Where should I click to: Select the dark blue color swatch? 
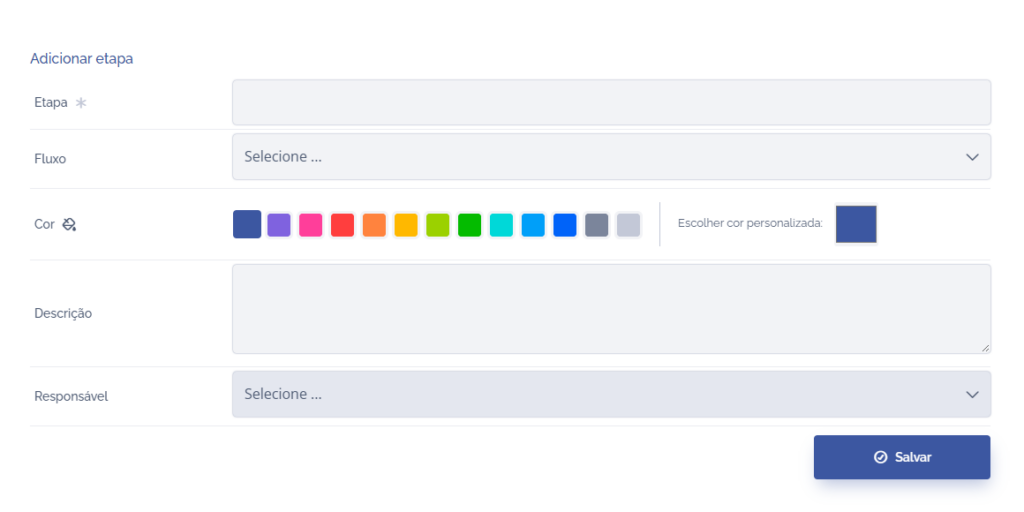pos(247,224)
